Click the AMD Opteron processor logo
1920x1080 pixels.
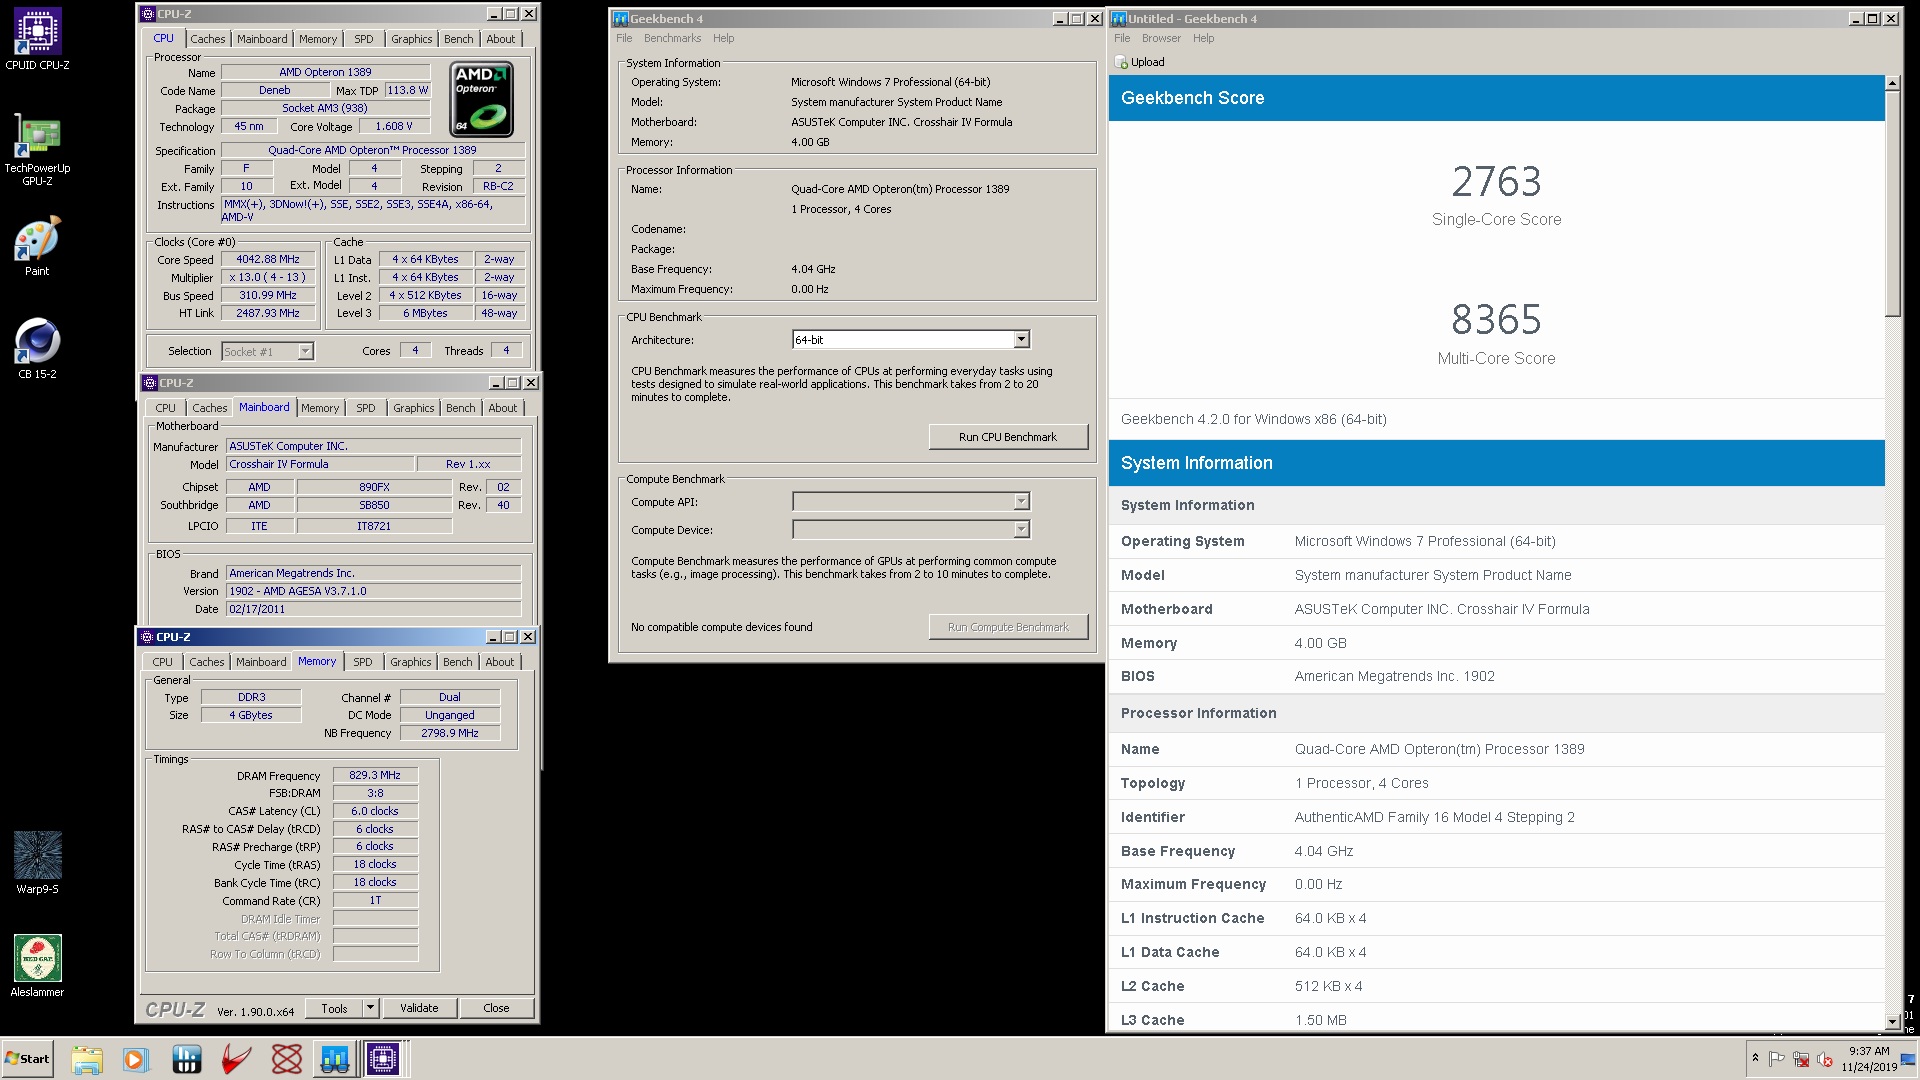(x=482, y=98)
